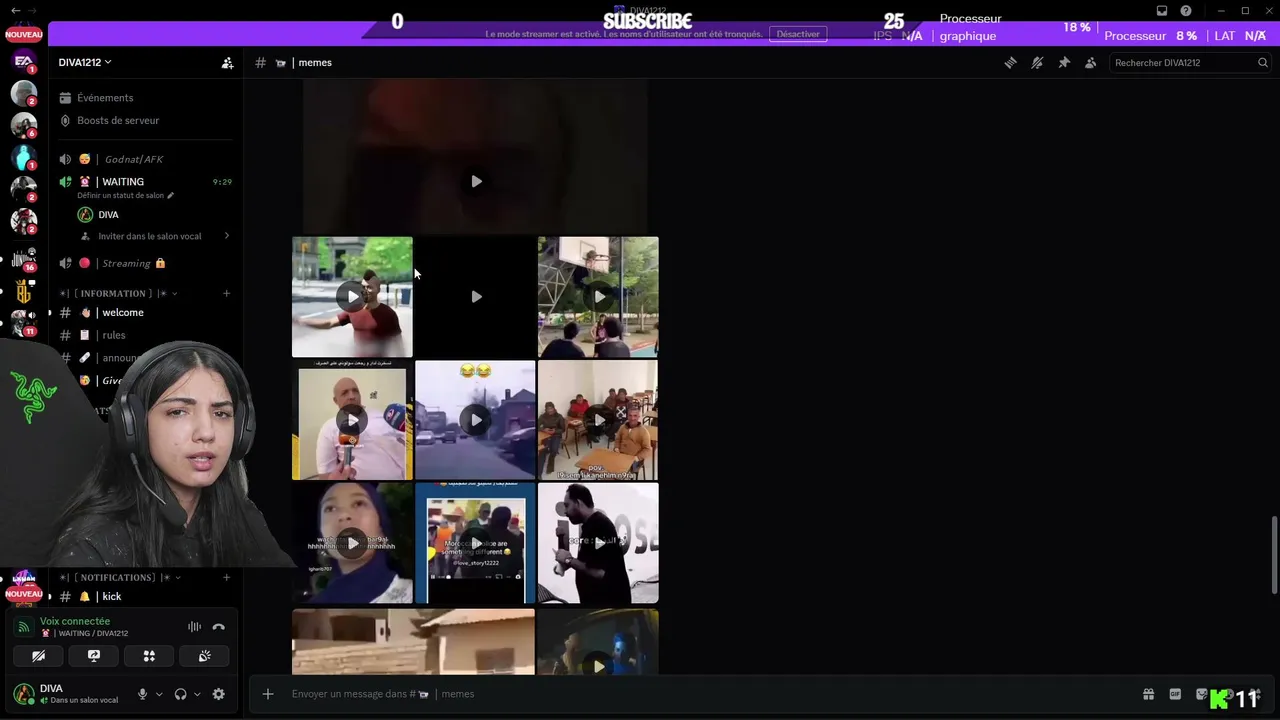The height and width of the screenshot is (720, 1280).
Task: Open the video thumbnail of the tan house
Action: coord(413,641)
